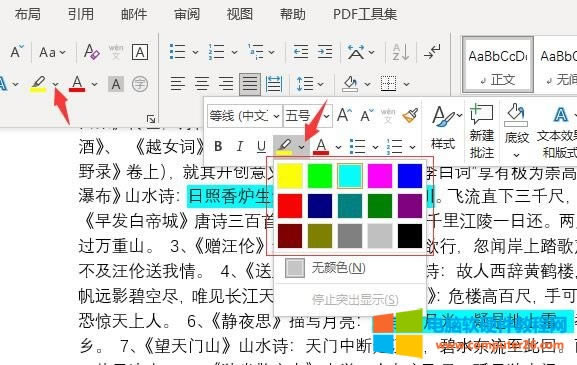Select the Clear All Formatting icon
This screenshot has width=577, height=365.
[x=91, y=52]
